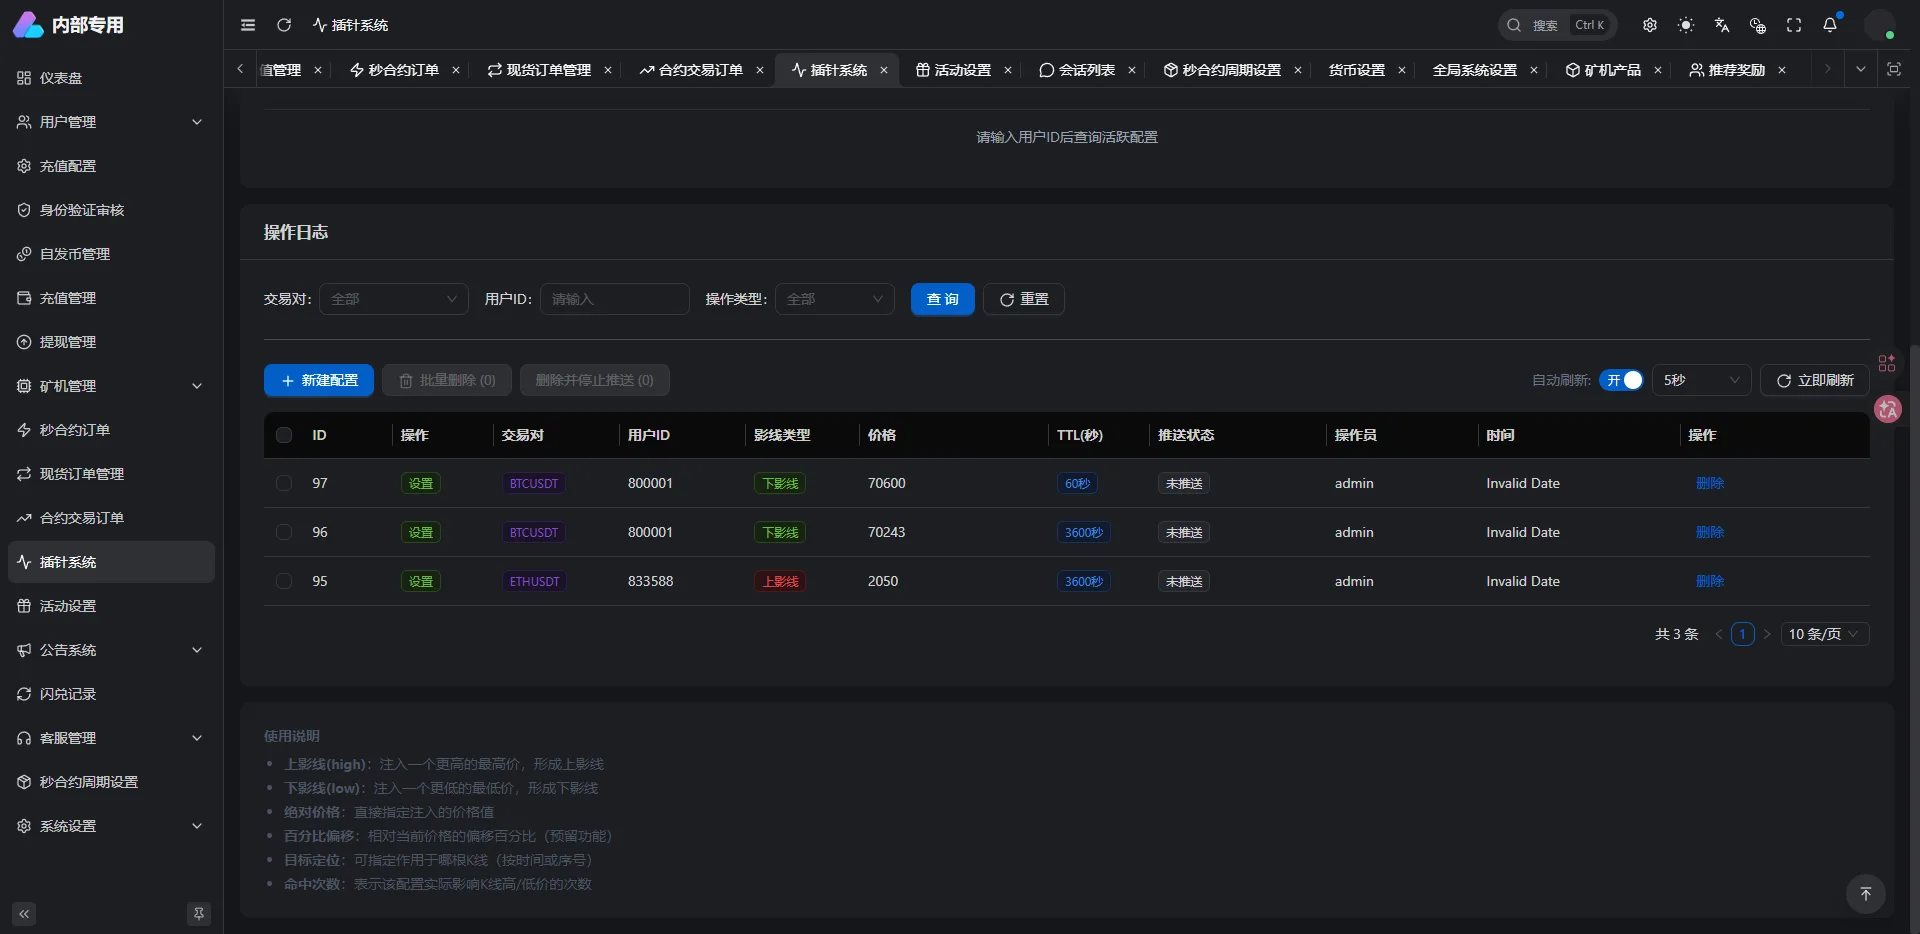This screenshot has width=1920, height=934.
Task: Click the 查询 search button
Action: [x=943, y=299]
